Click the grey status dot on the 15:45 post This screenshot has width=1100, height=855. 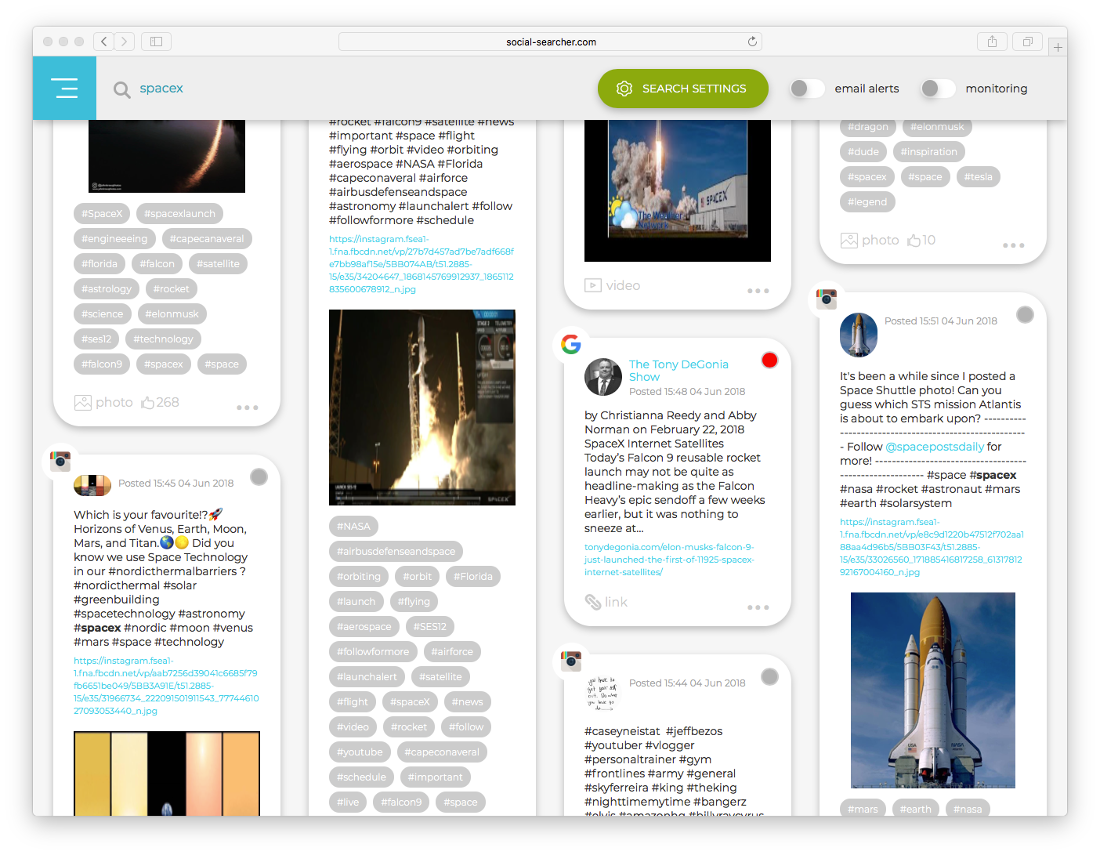259,477
